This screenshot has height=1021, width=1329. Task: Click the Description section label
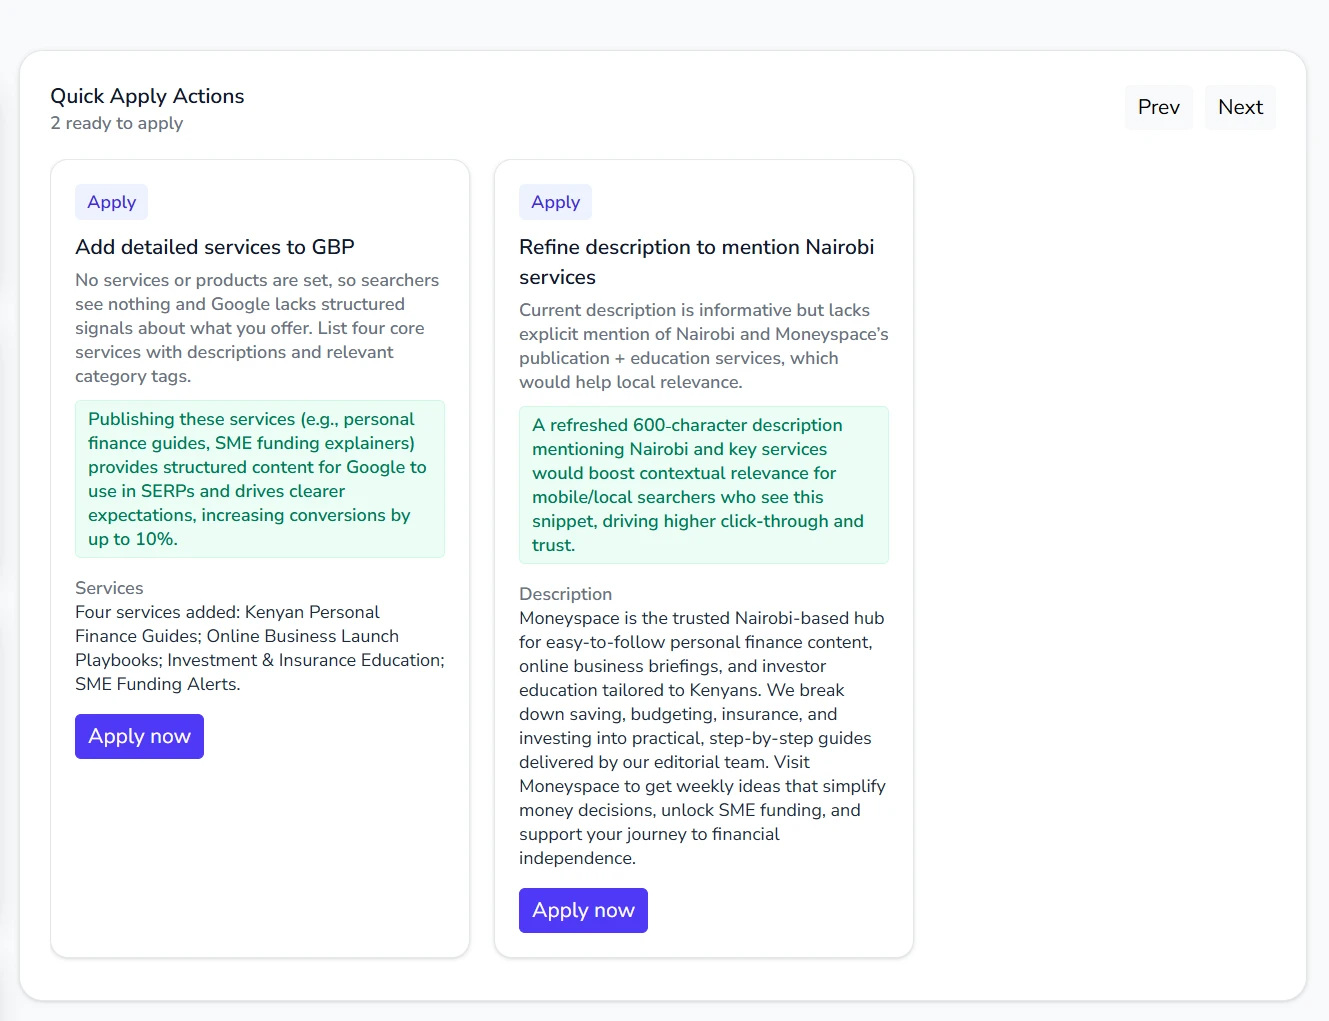(x=565, y=594)
